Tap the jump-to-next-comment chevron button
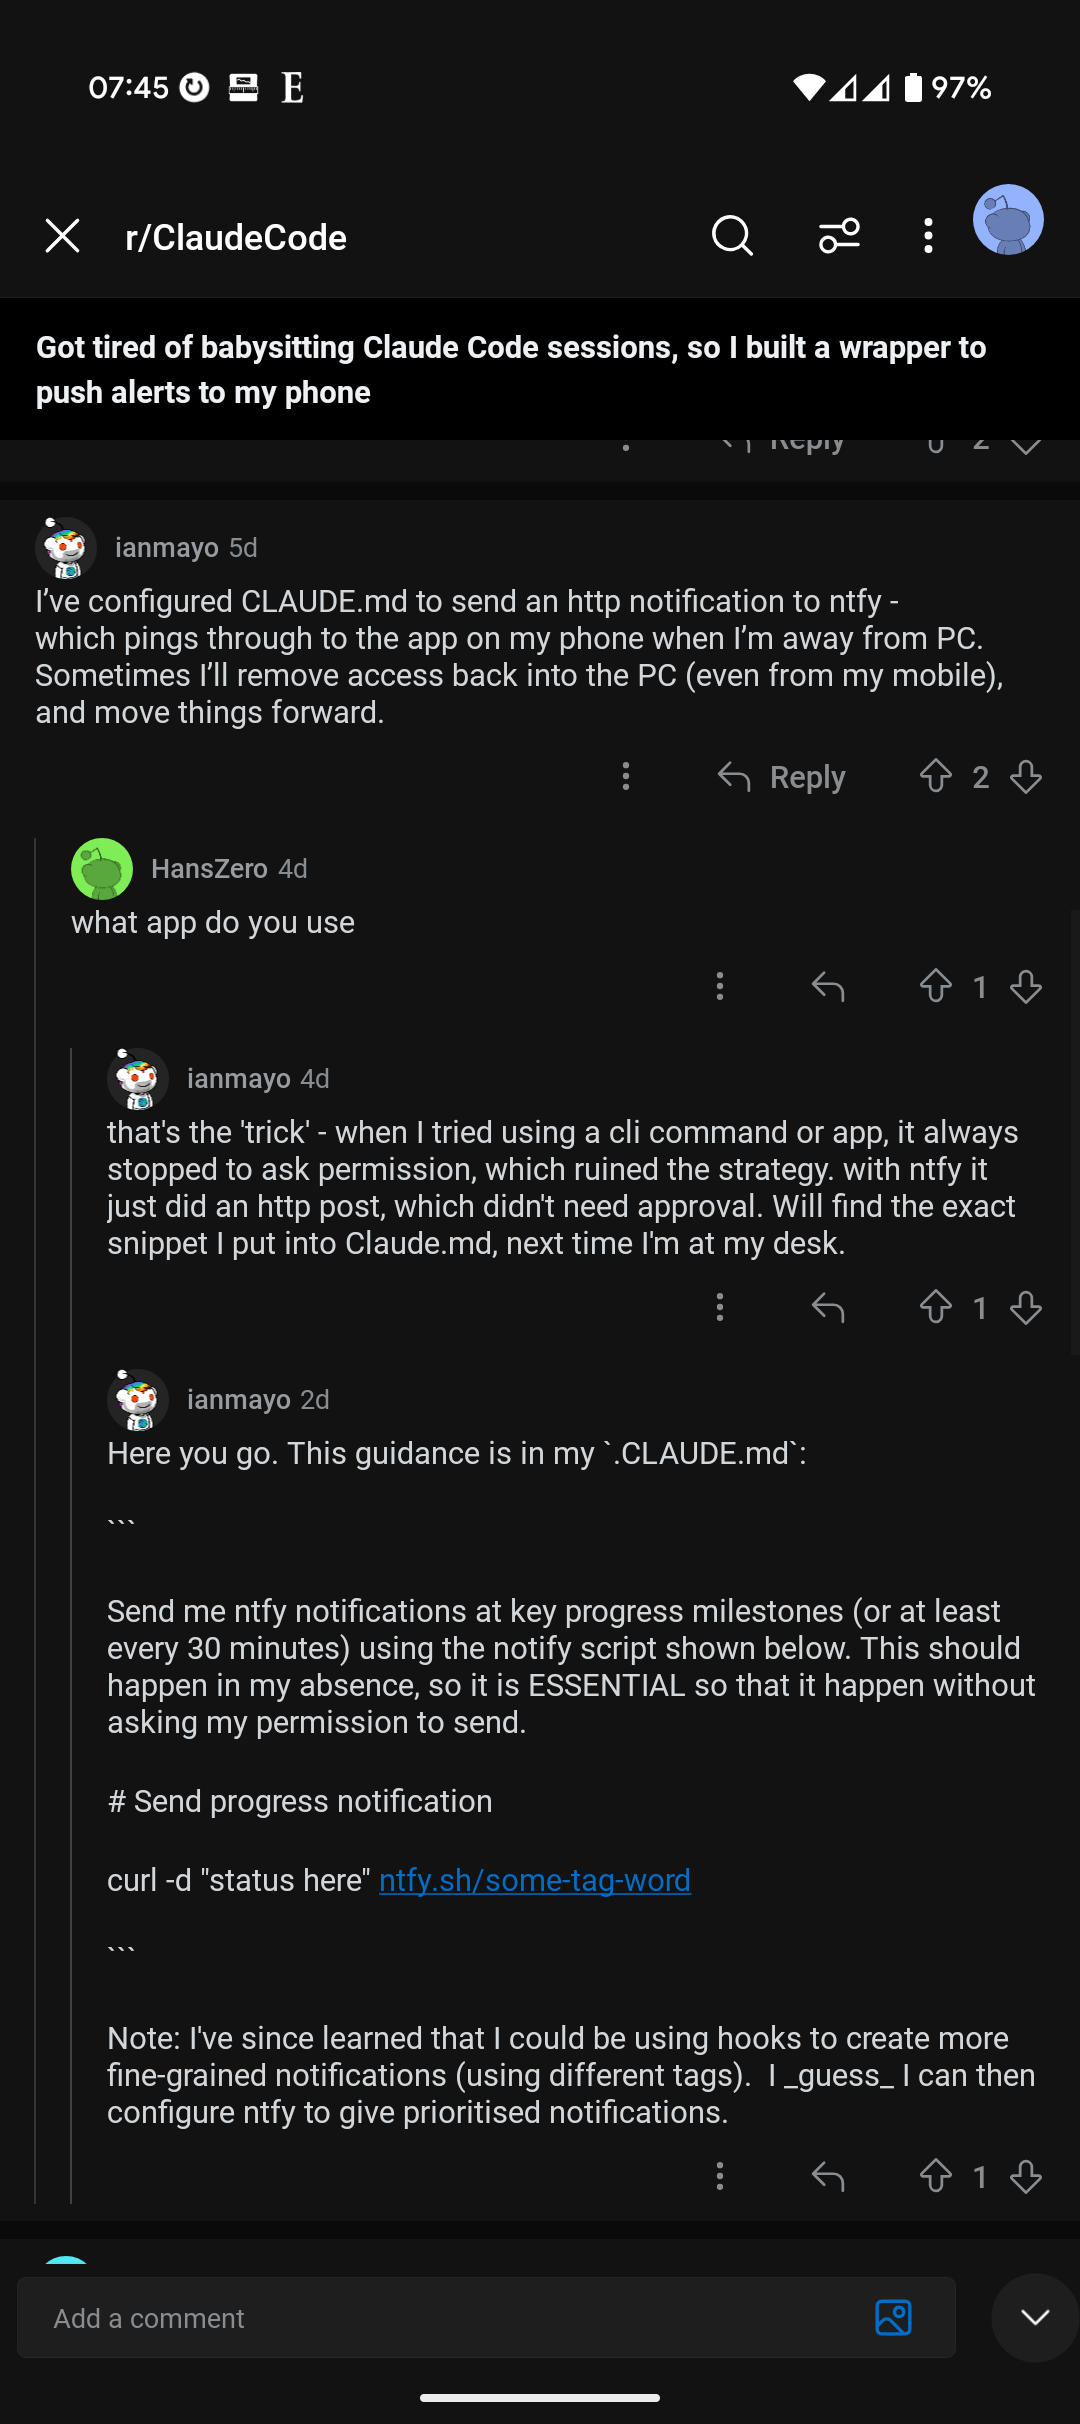 pos(1035,2318)
